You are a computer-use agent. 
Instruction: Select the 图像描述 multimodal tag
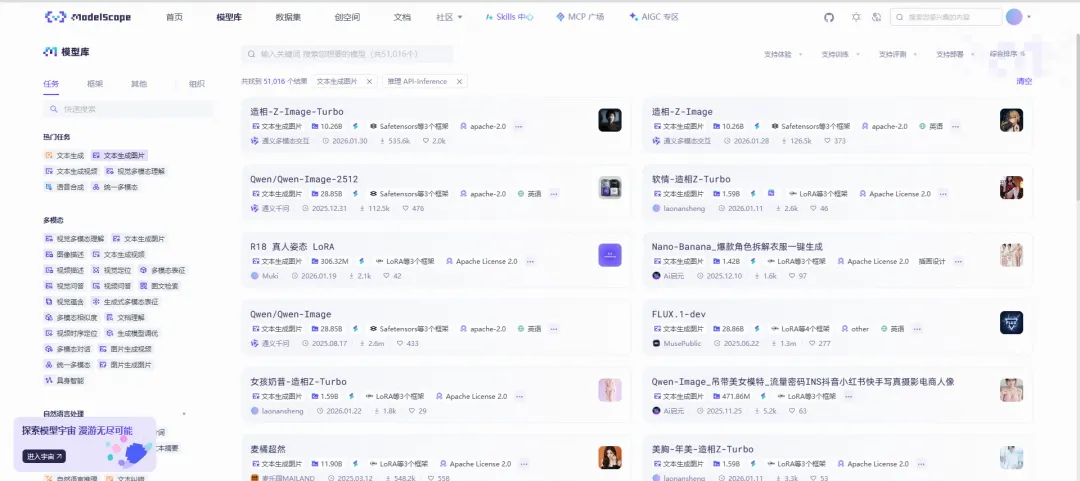coord(64,254)
